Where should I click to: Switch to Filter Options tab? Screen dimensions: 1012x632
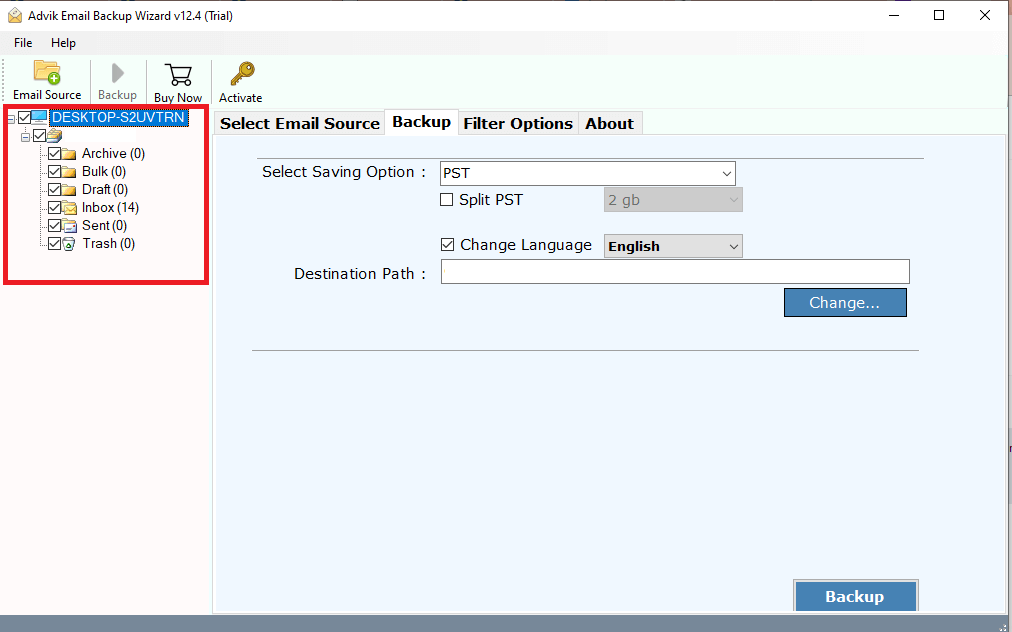pyautogui.click(x=518, y=123)
